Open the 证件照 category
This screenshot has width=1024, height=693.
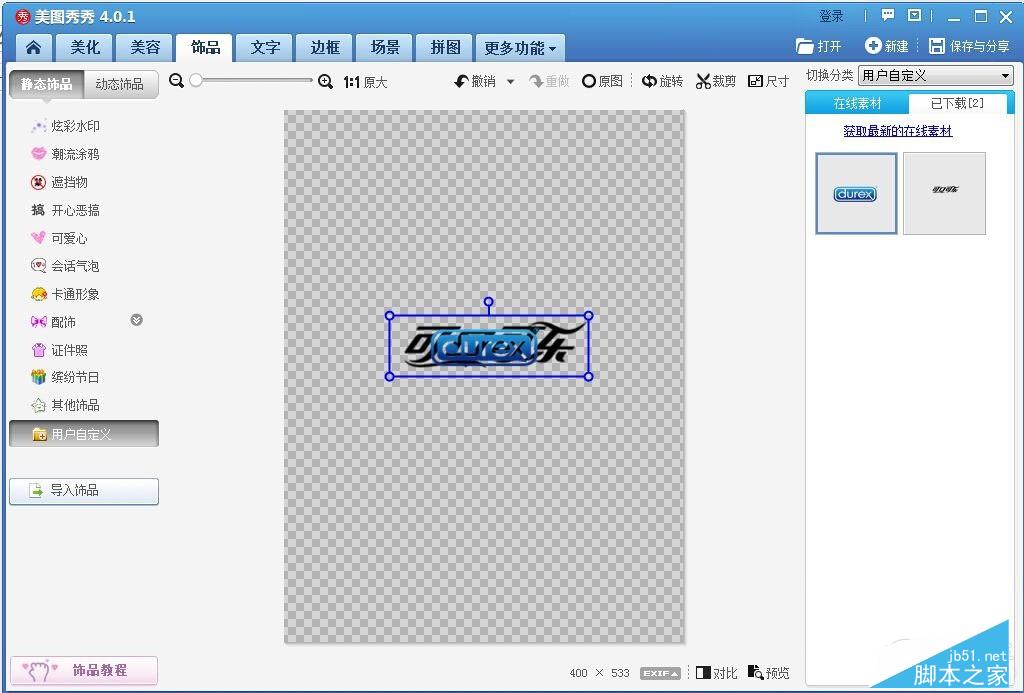[59, 350]
